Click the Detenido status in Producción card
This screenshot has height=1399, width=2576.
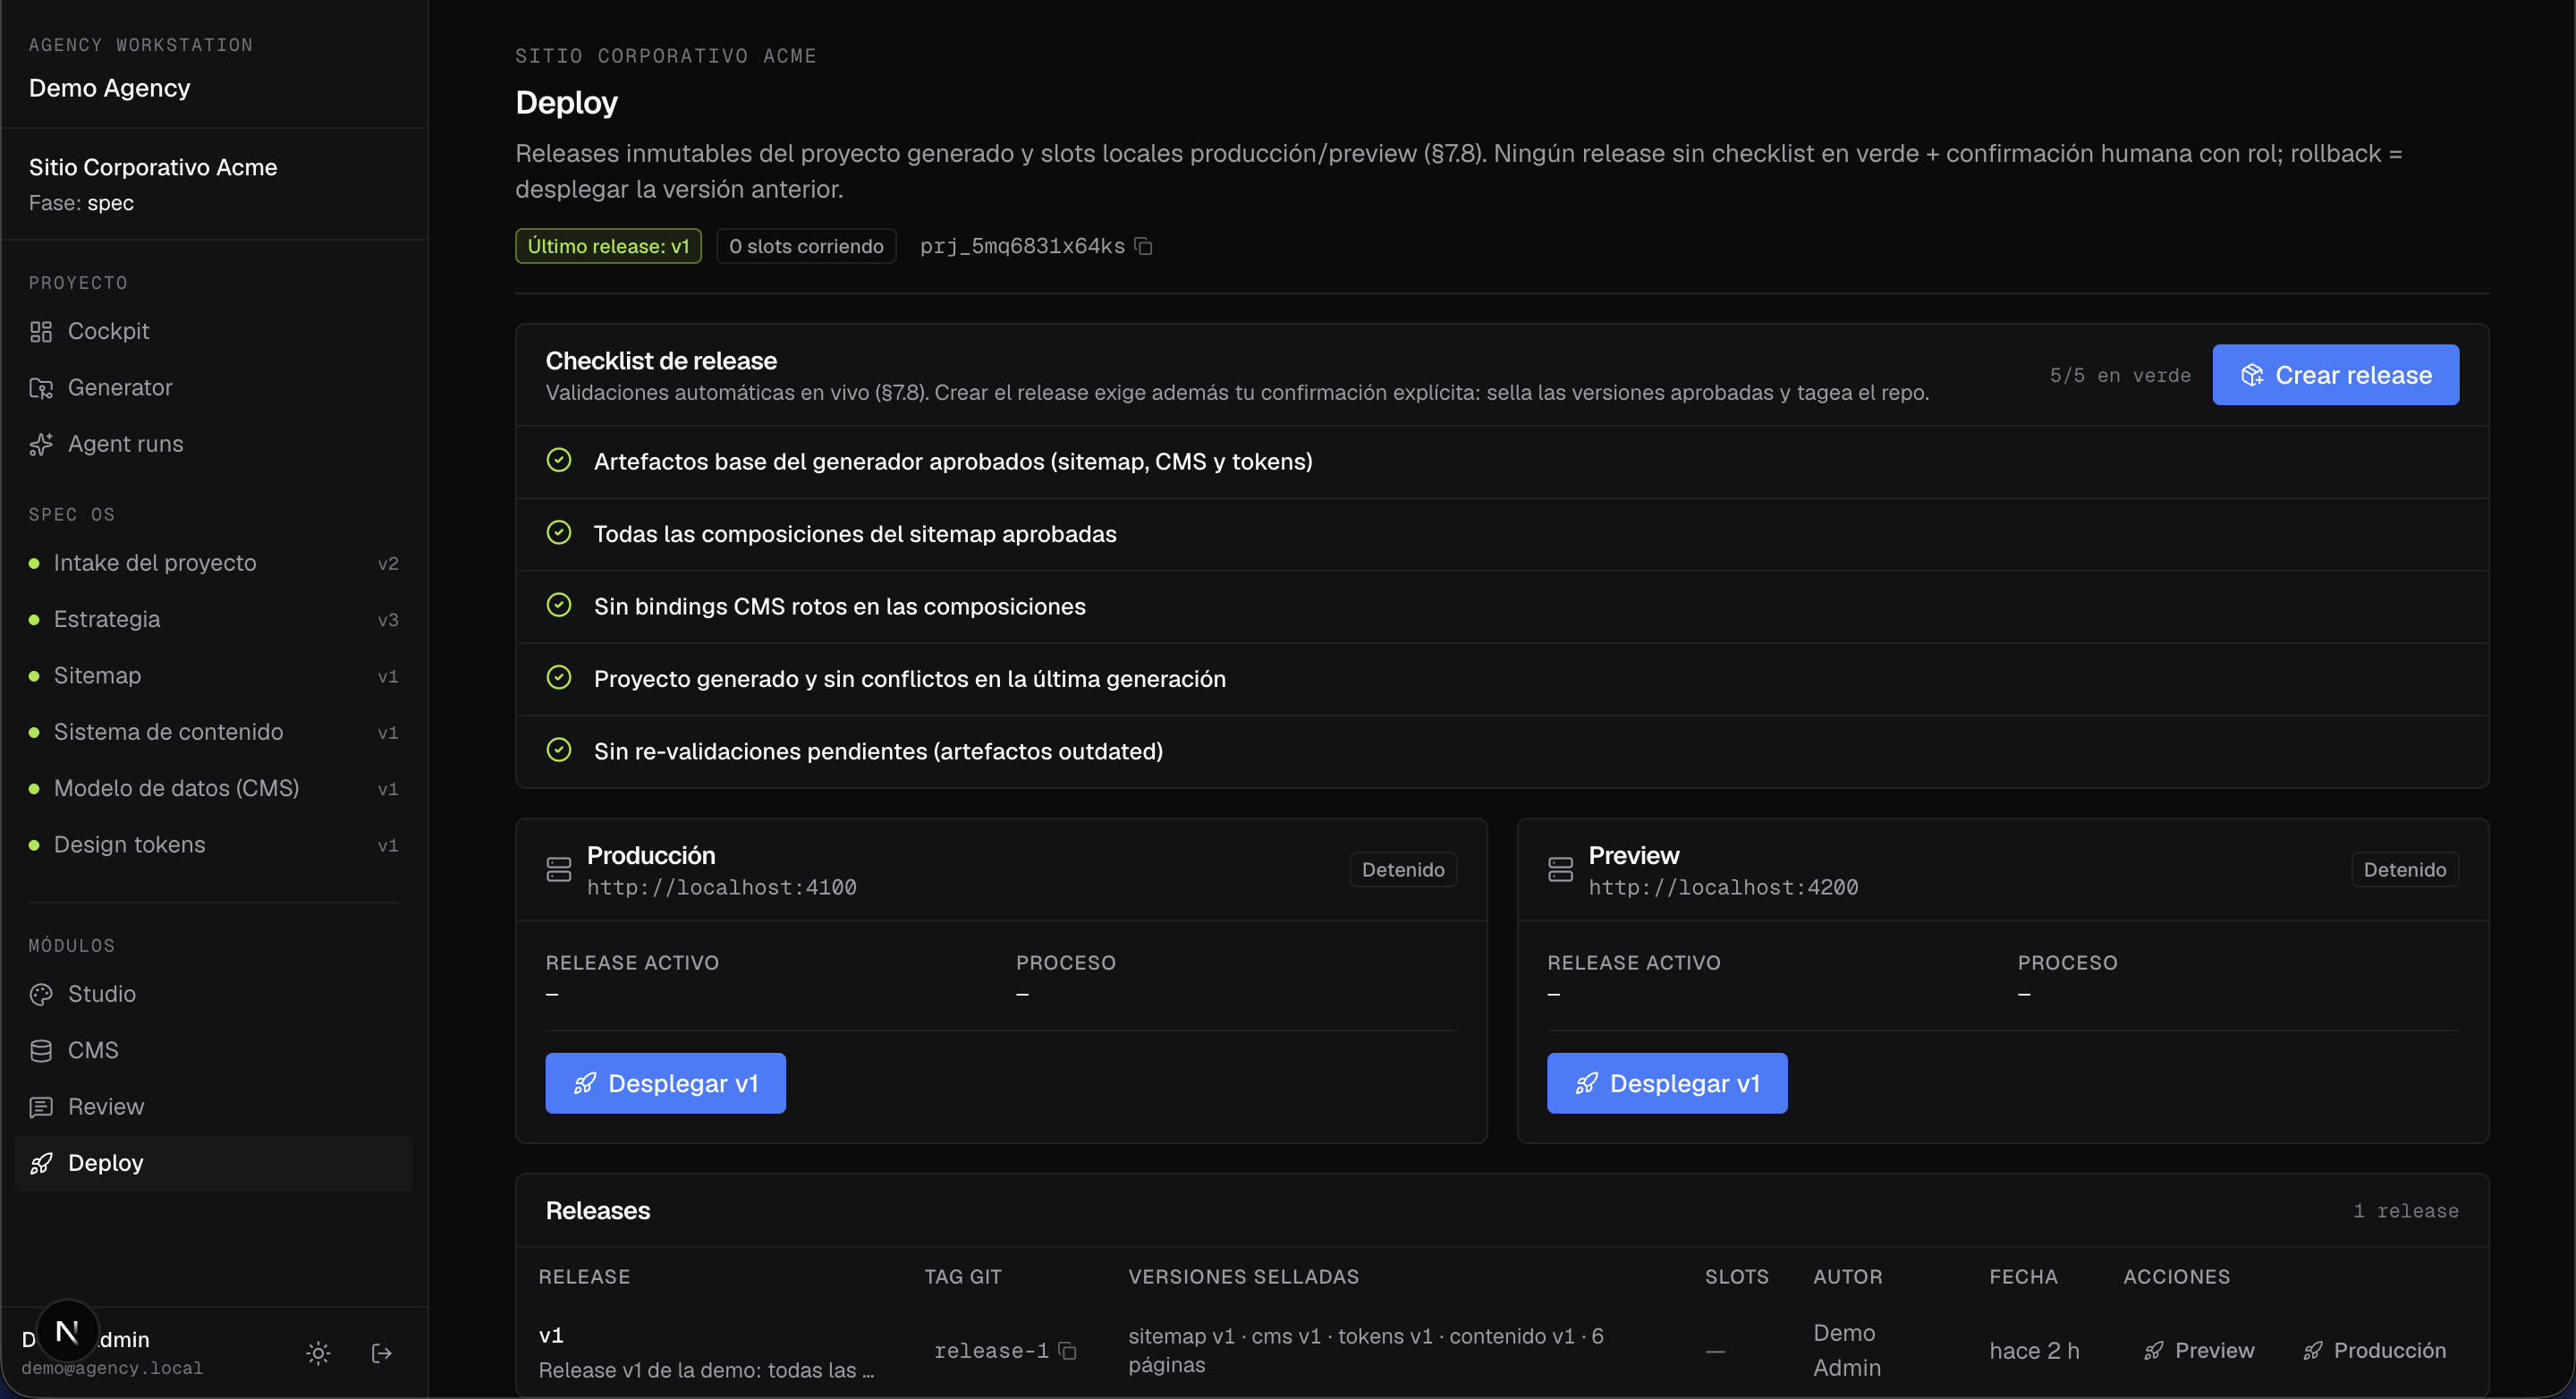(1403, 870)
